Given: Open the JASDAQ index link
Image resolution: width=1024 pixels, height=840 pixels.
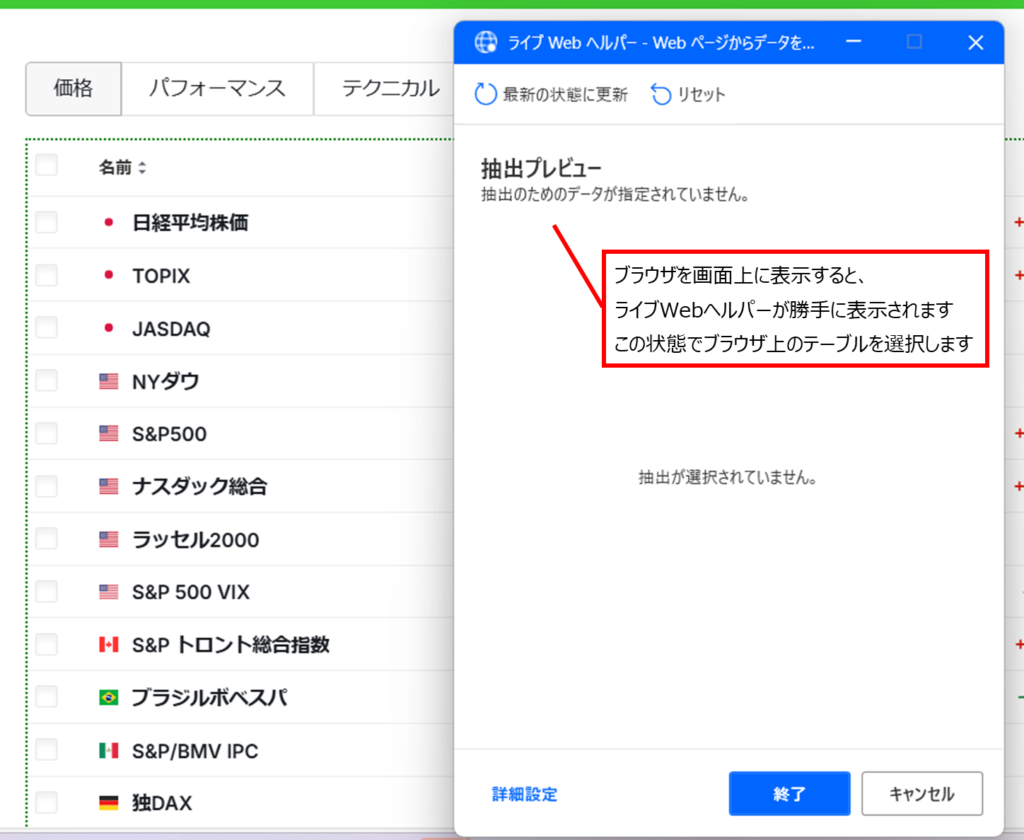Looking at the screenshot, I should click(x=171, y=329).
